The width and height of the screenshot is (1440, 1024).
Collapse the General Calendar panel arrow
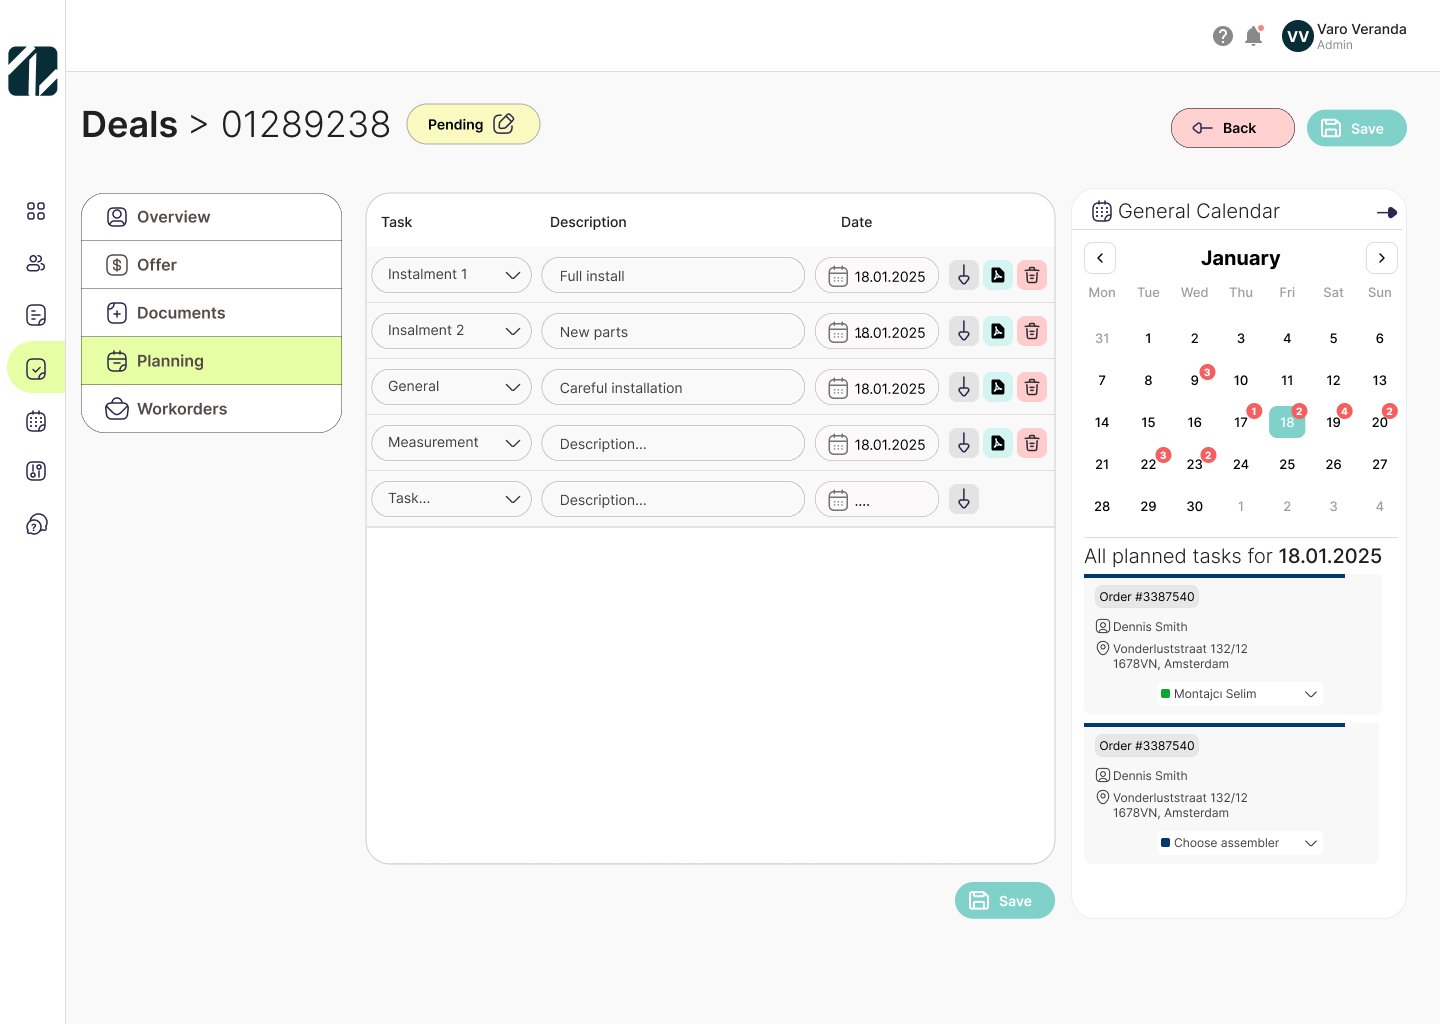tap(1386, 212)
